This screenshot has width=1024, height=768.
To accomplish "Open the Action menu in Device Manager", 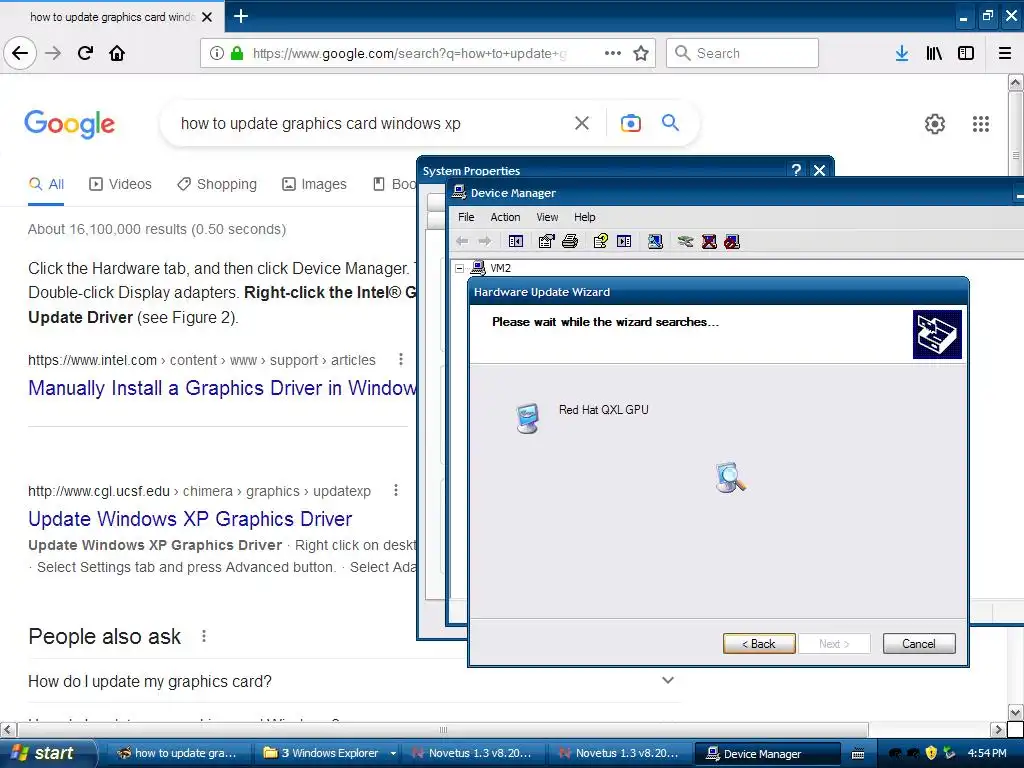I will (505, 217).
